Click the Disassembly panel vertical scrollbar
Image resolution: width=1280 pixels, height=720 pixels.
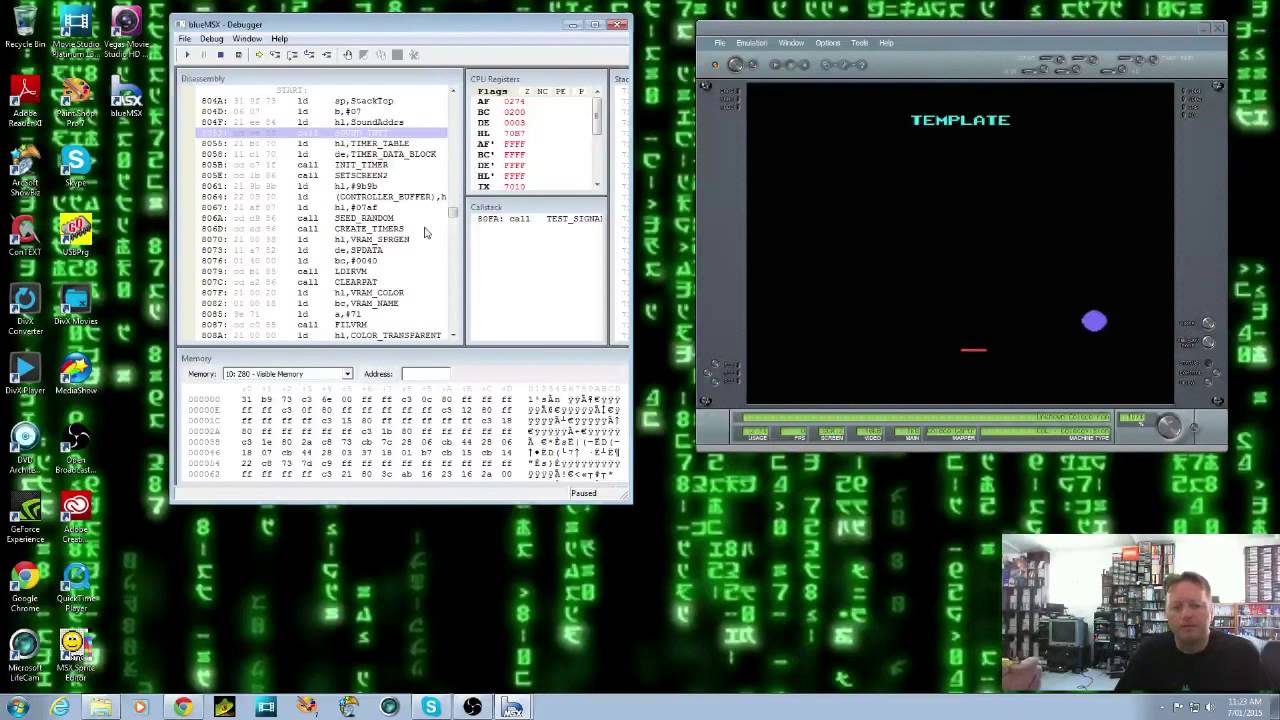(453, 213)
